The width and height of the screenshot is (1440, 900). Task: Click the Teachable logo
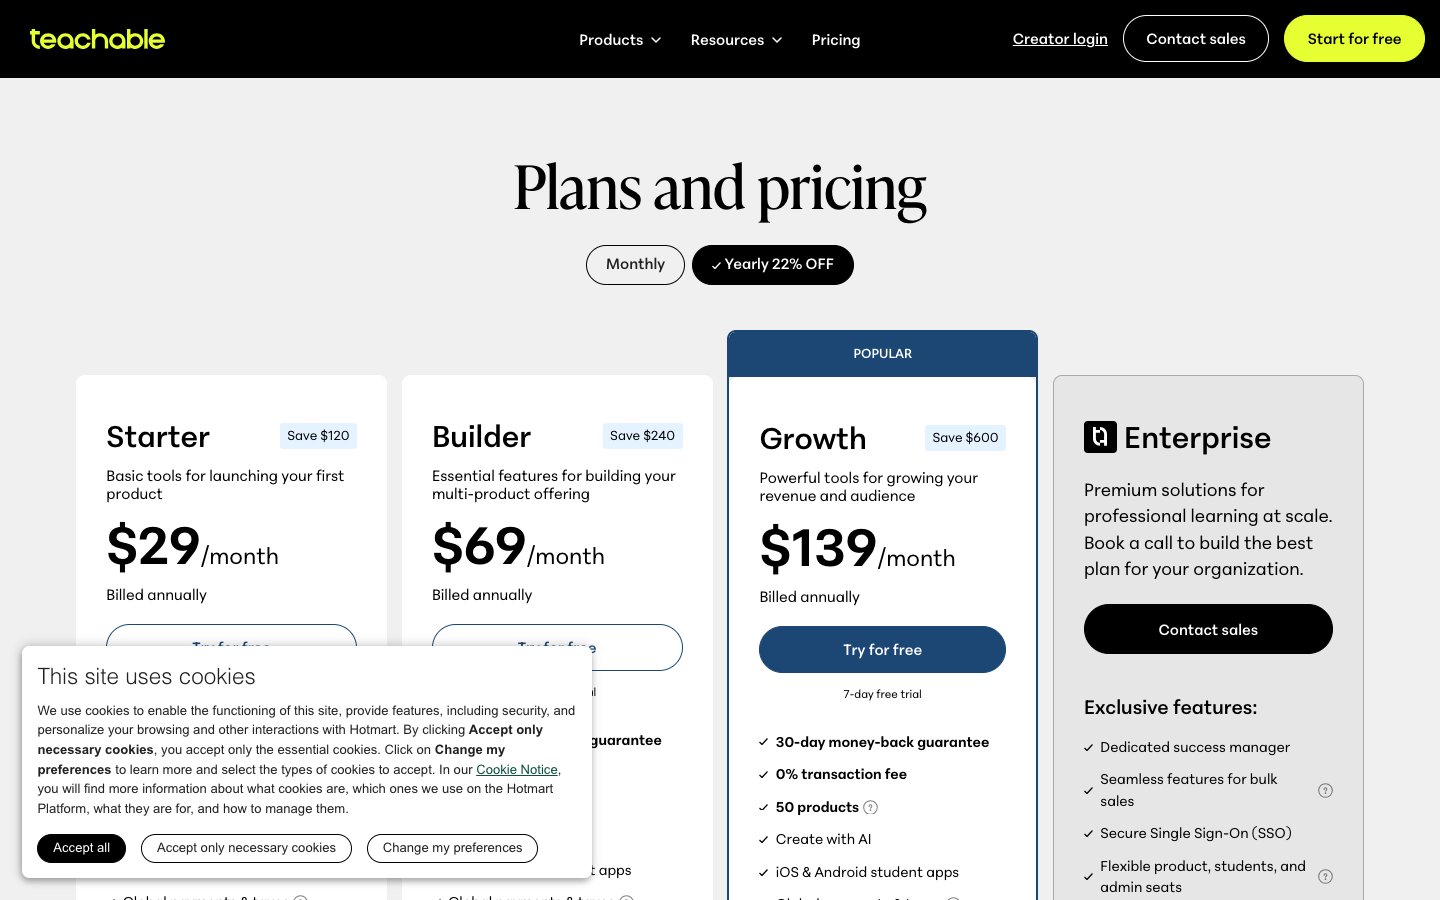97,39
